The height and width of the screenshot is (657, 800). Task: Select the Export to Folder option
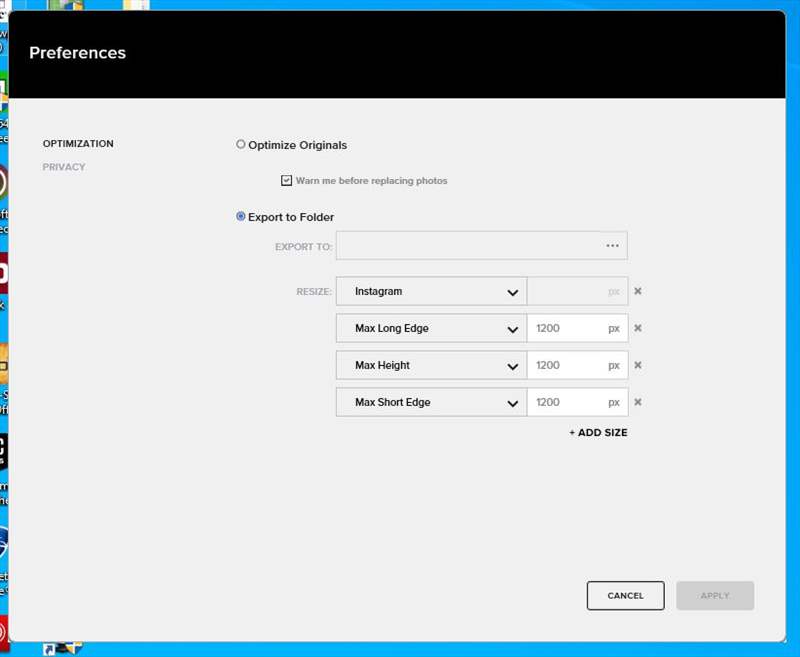point(241,217)
